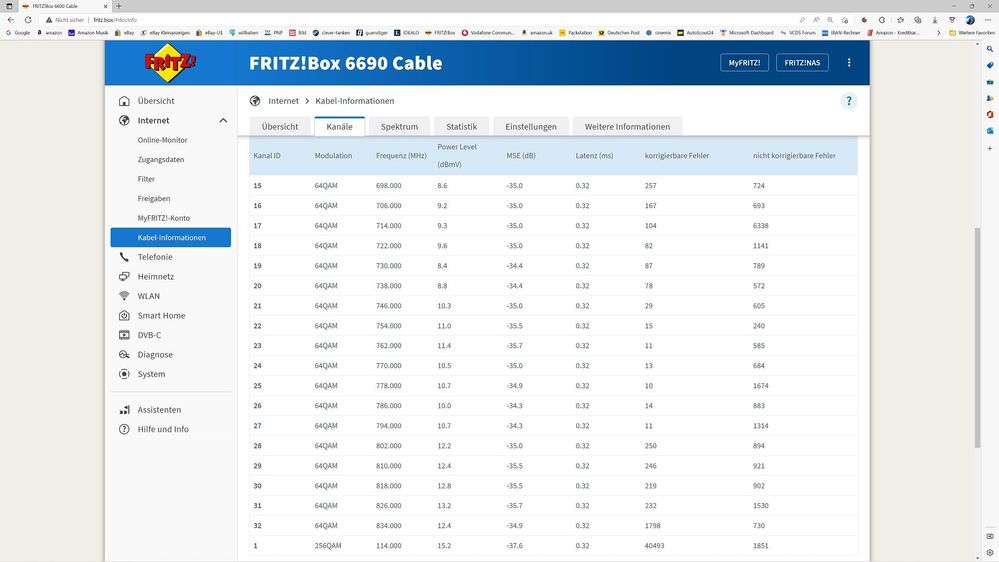Click frequency cell 698.000
This screenshot has height=562, width=999.
coord(389,185)
